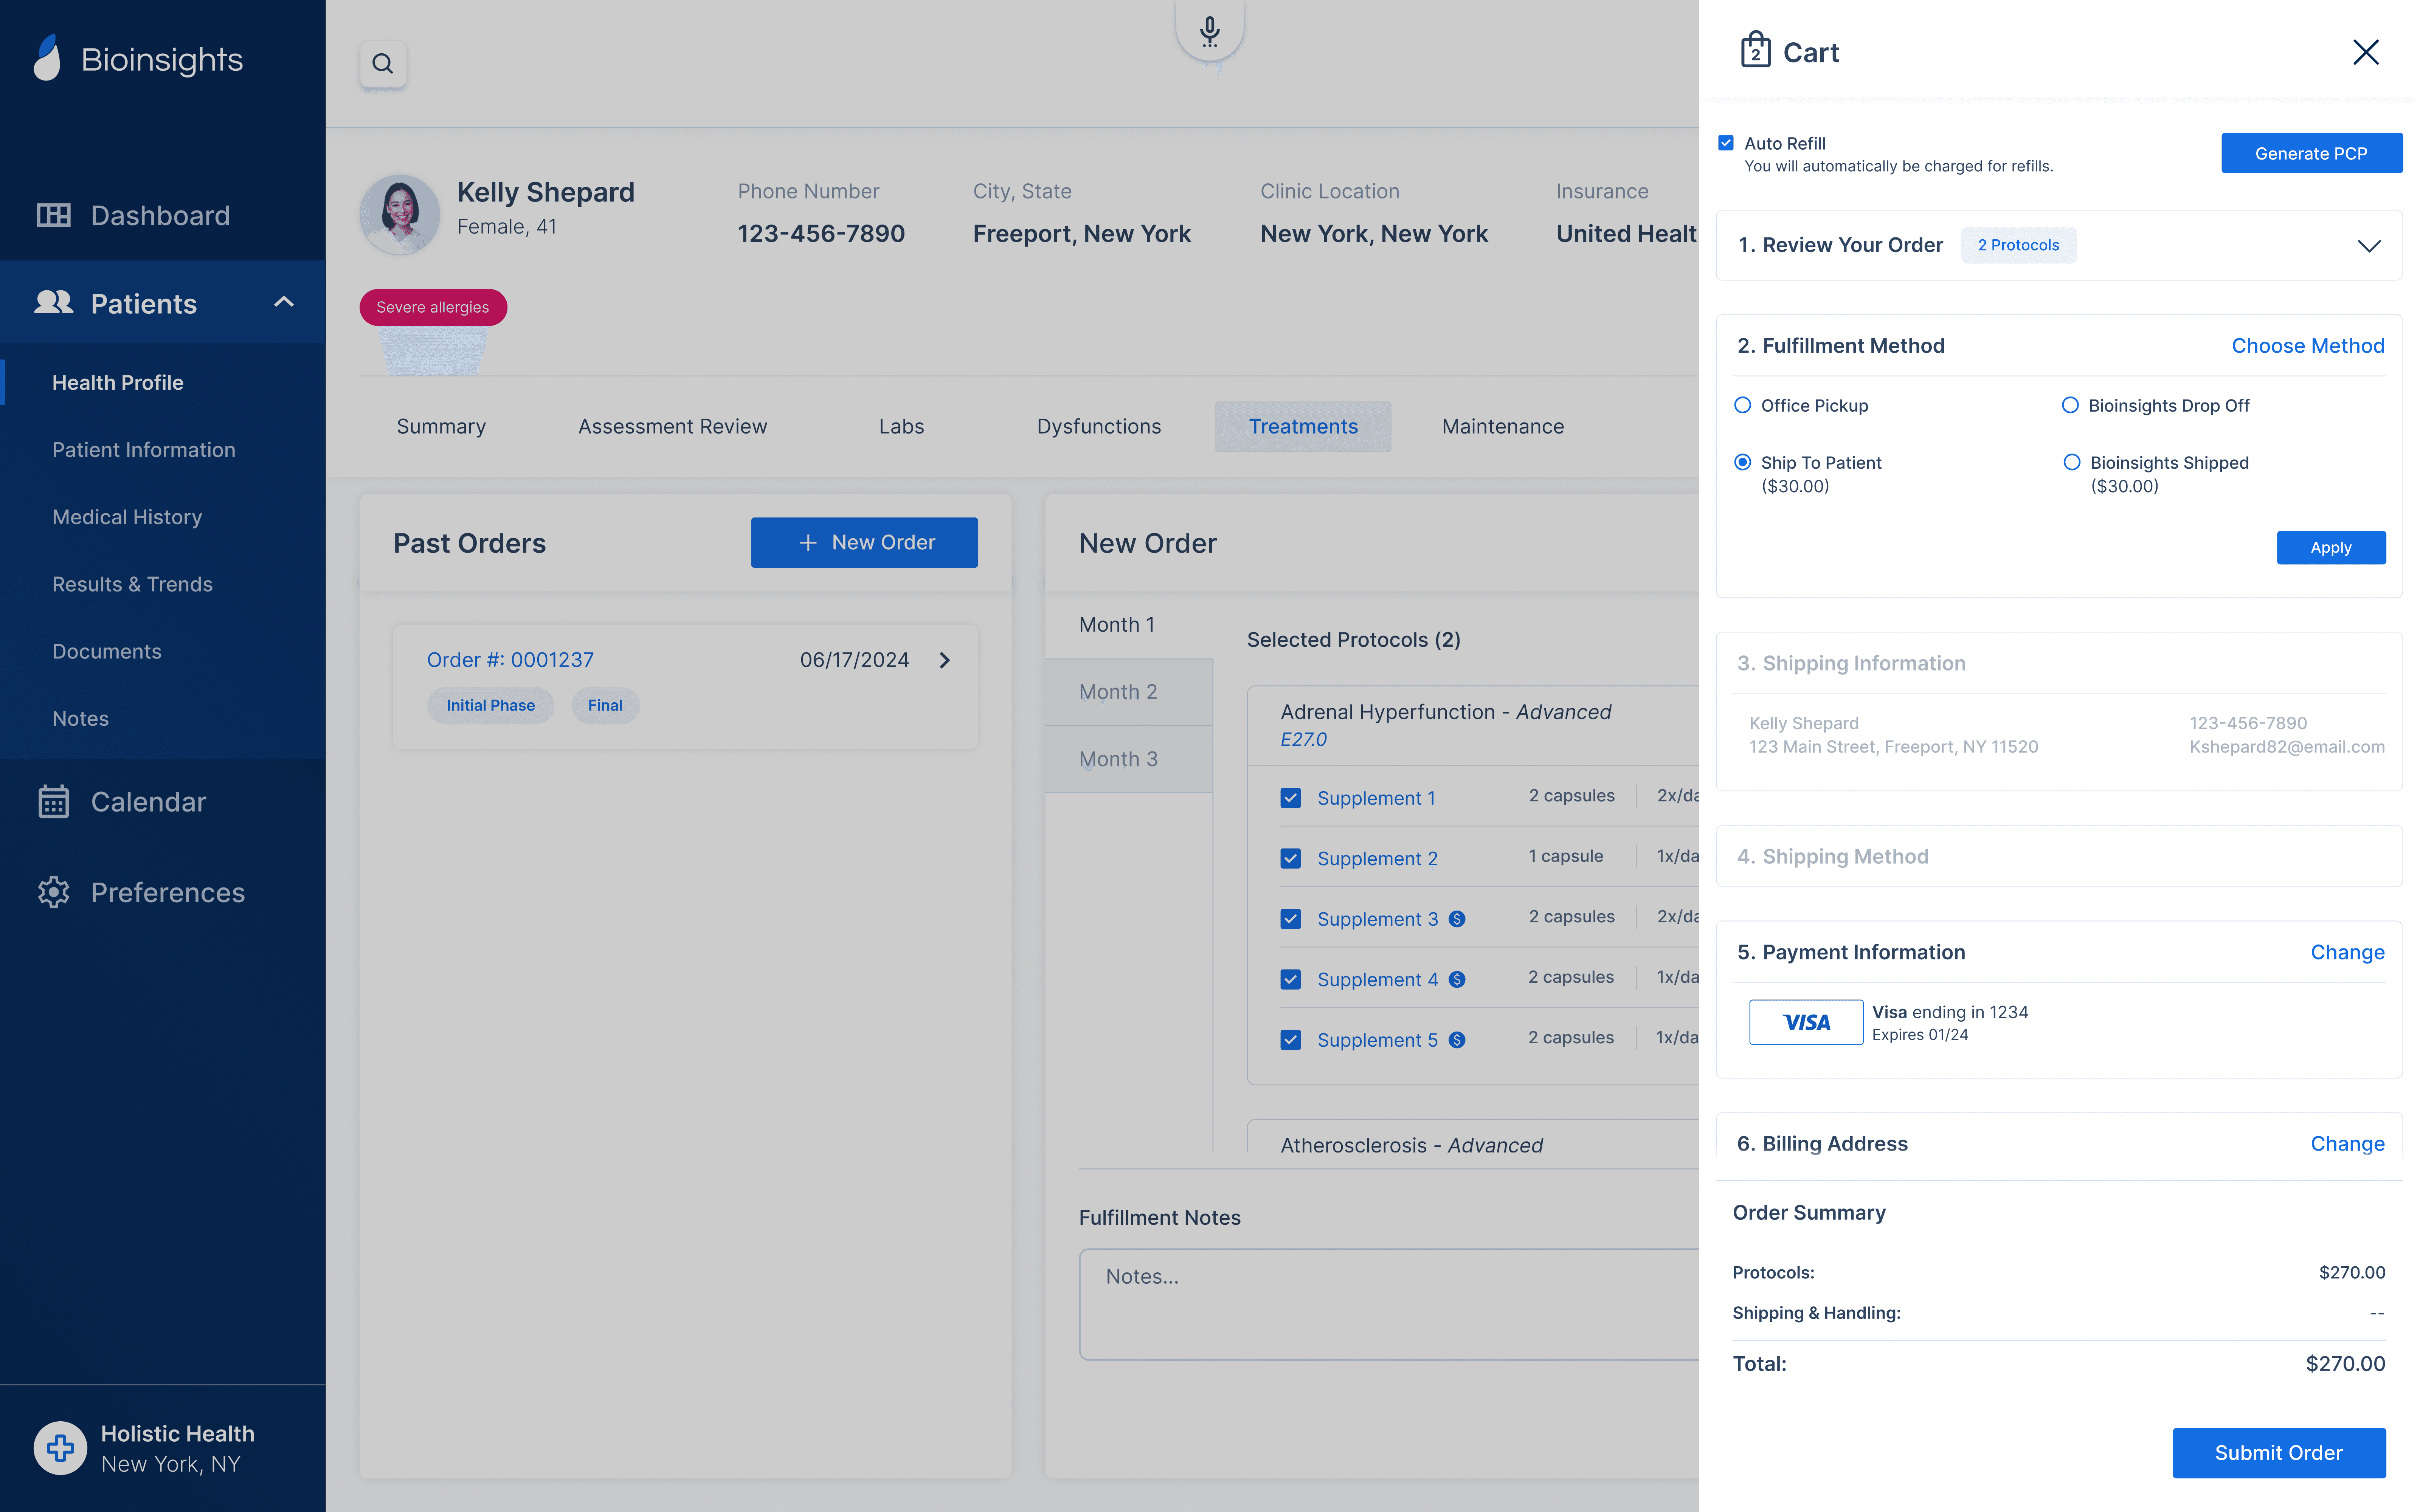Click the Dashboard grid icon
This screenshot has width=2420, height=1512.
point(54,215)
